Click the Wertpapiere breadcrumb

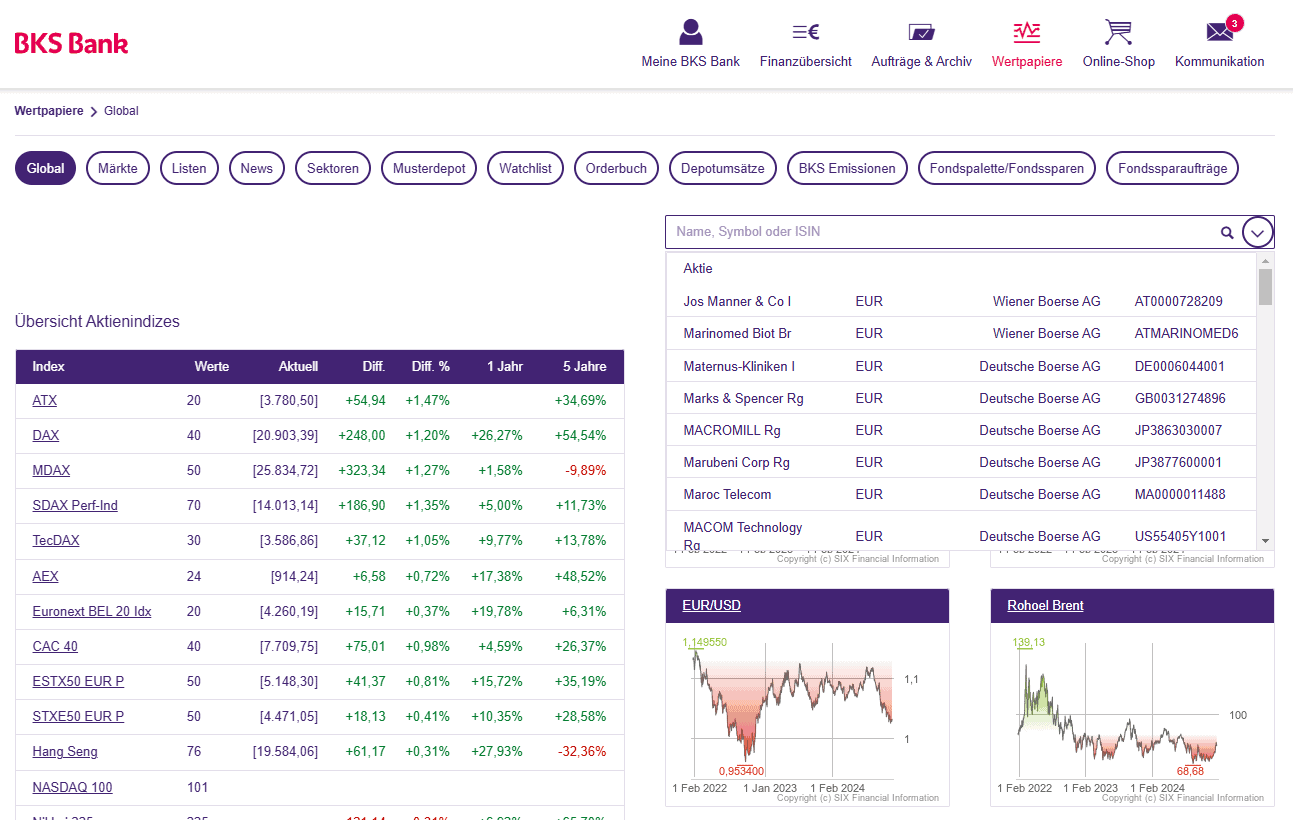point(49,111)
